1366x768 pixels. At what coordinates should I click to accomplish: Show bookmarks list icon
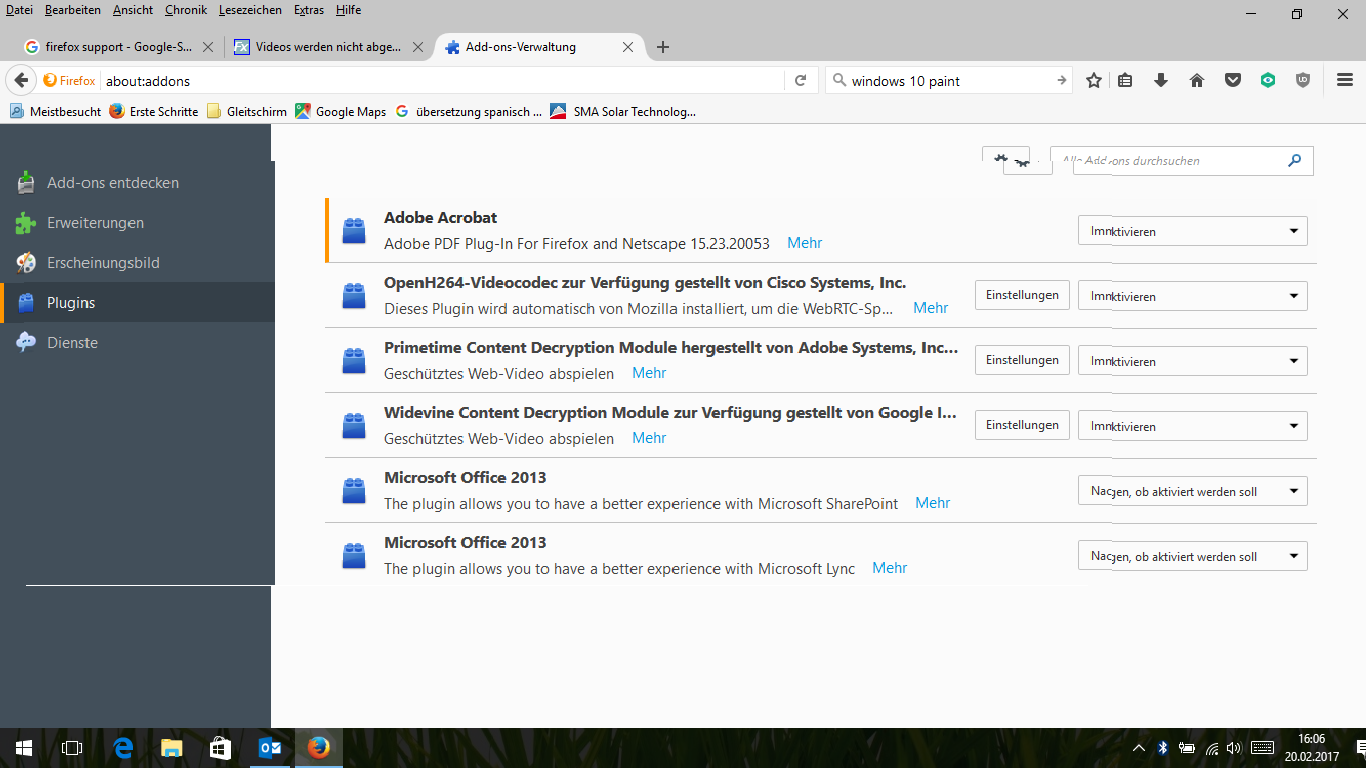(1126, 81)
